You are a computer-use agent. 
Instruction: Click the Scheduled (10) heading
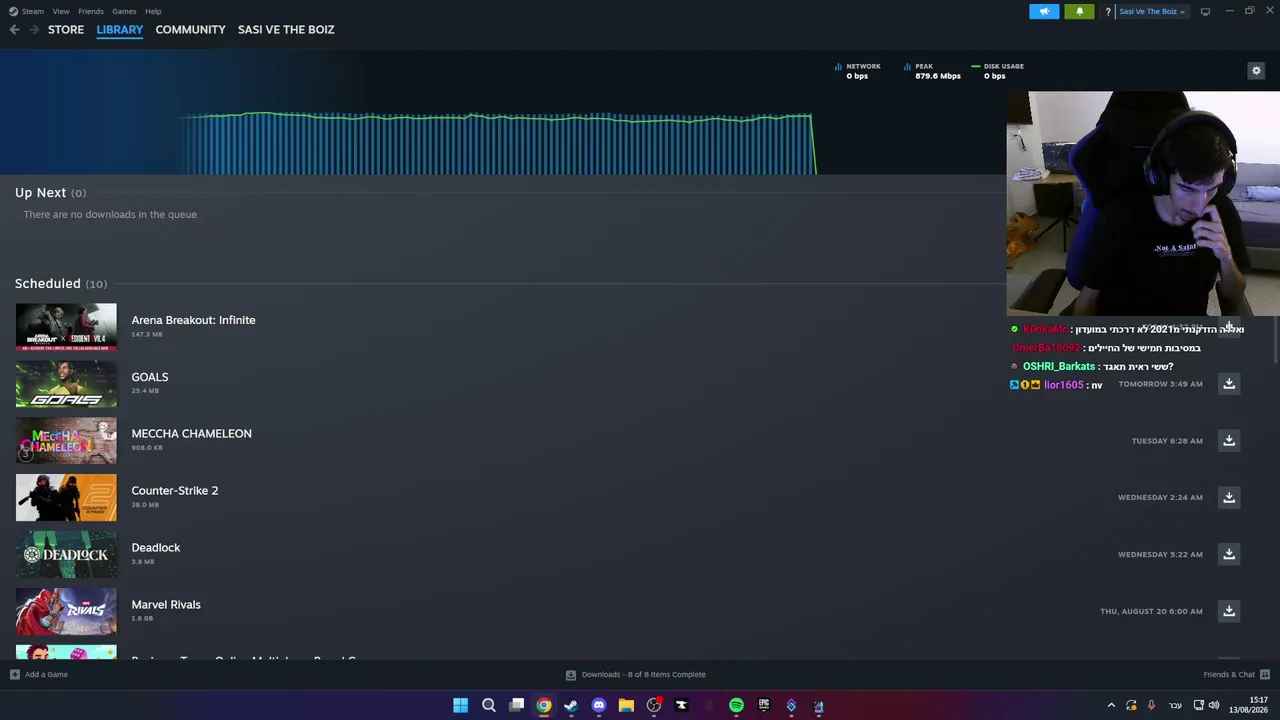[61, 284]
